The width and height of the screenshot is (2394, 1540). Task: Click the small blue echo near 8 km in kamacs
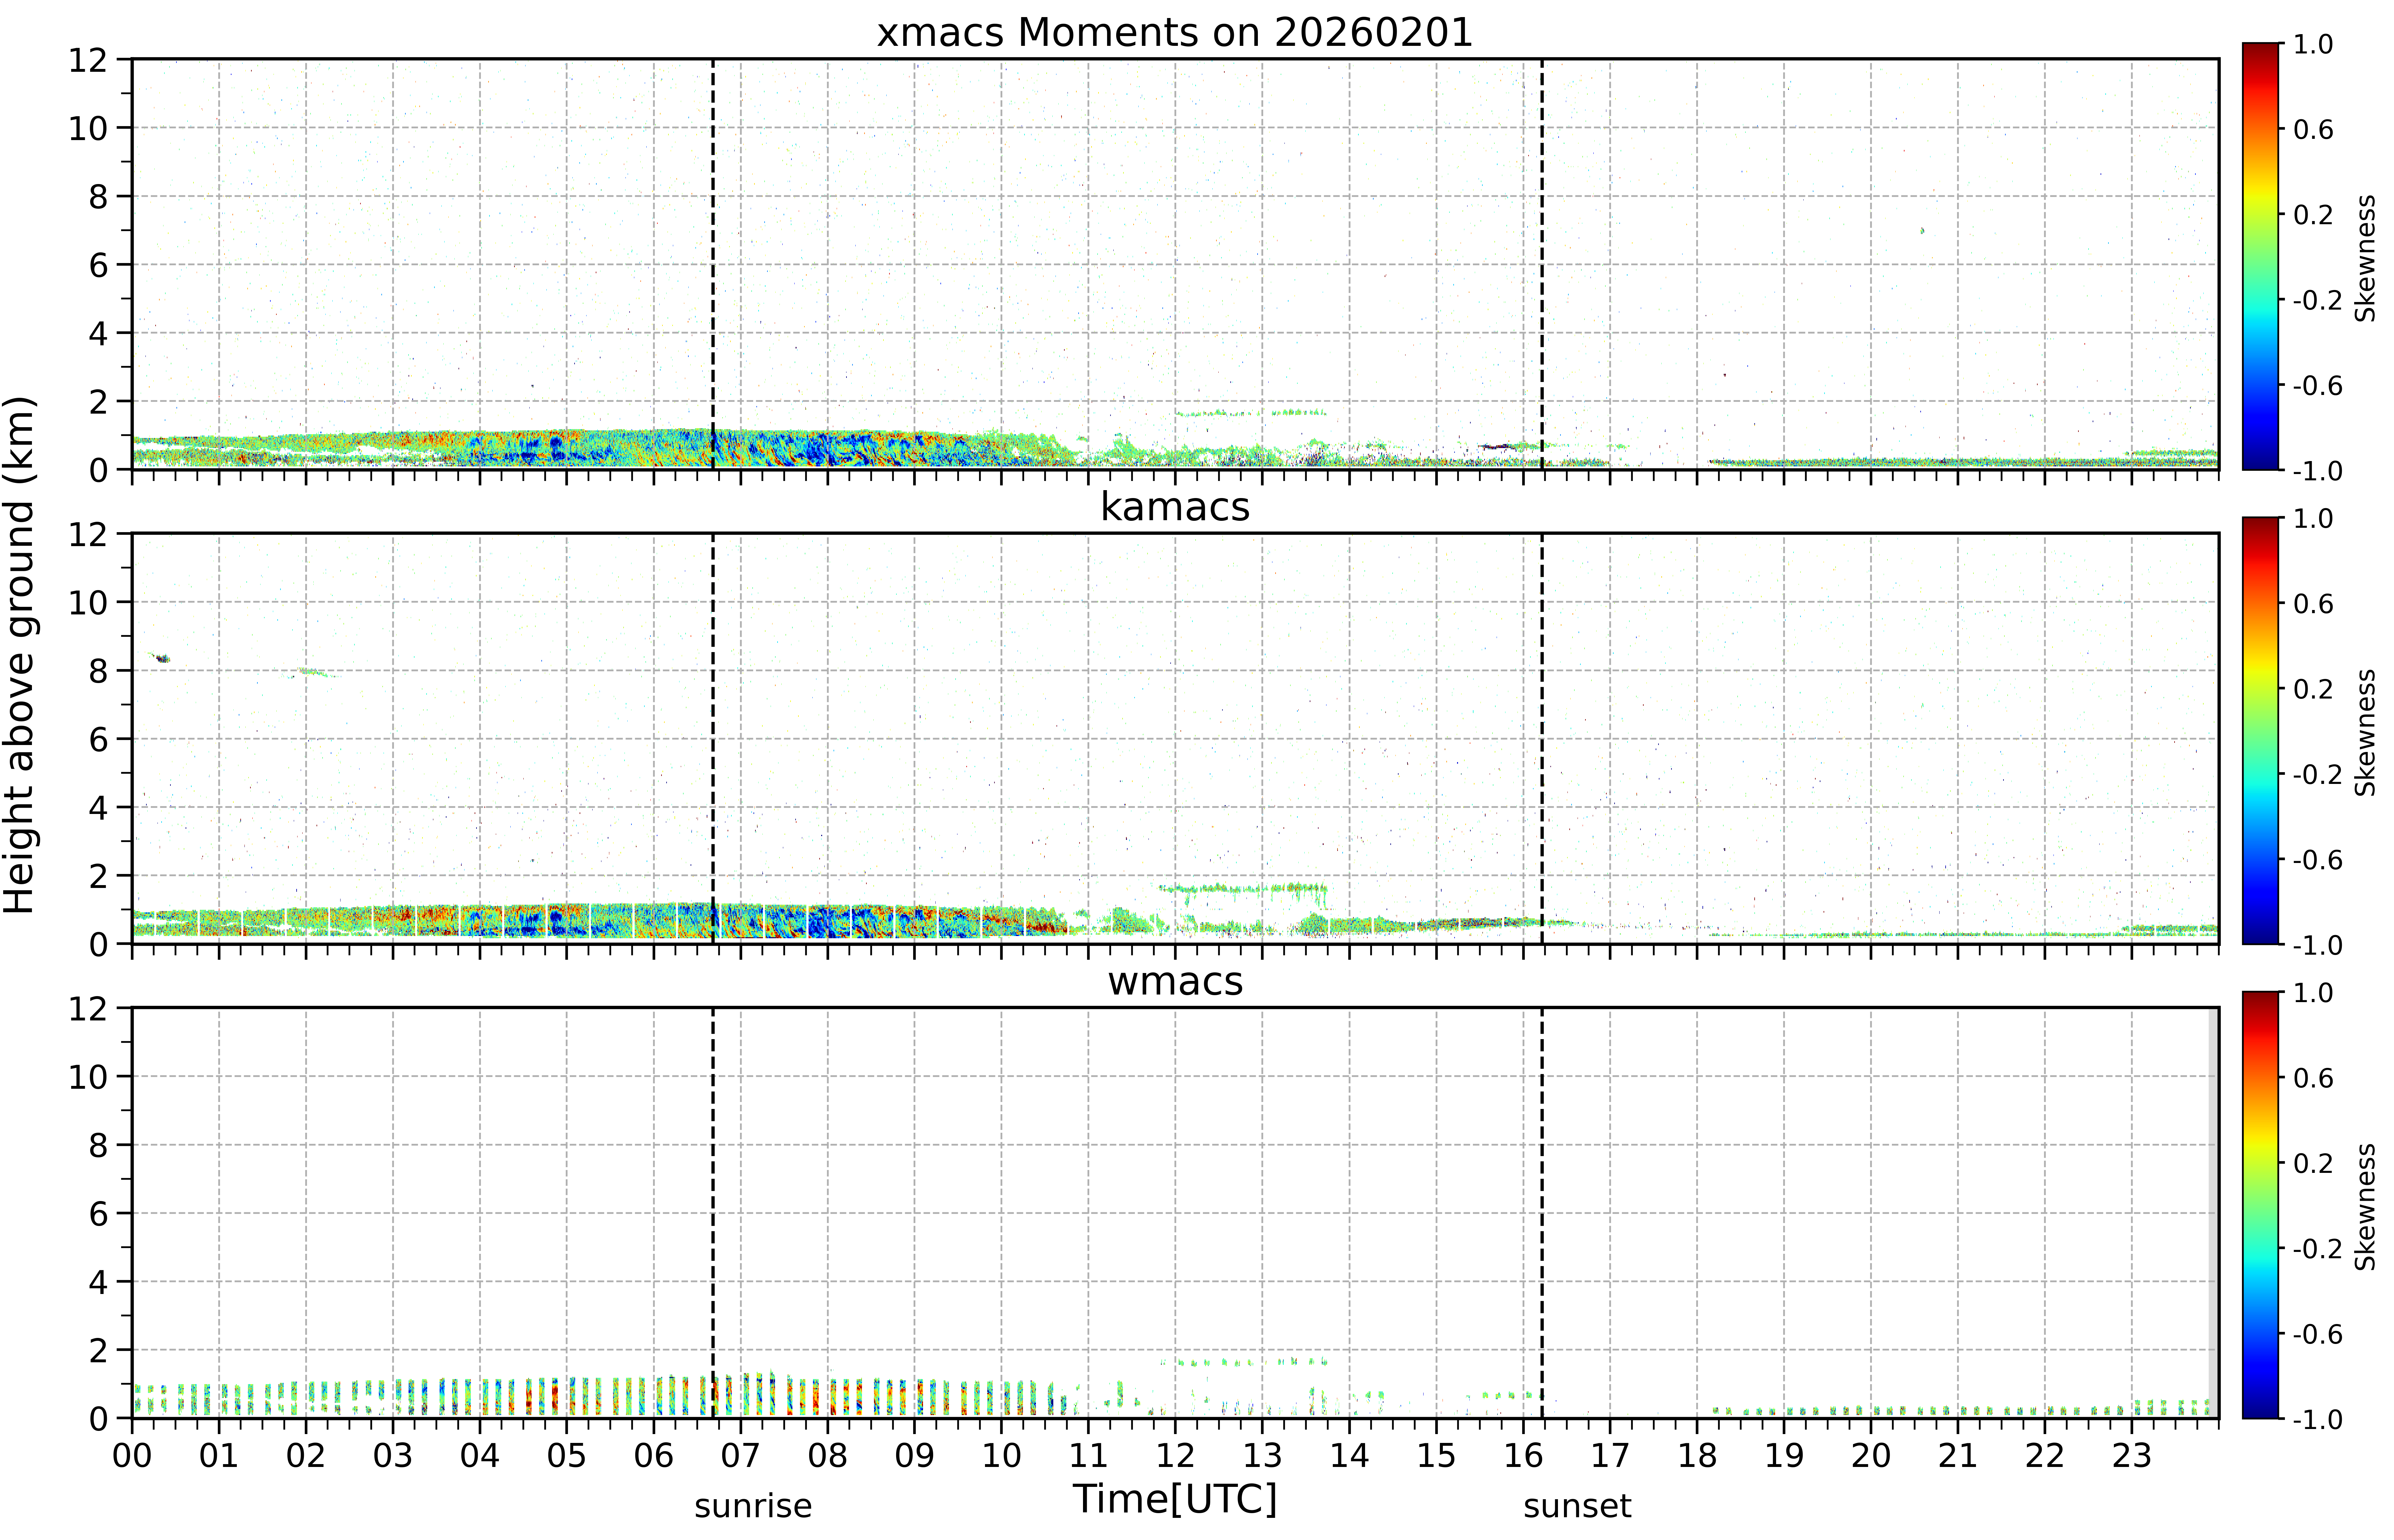click(162, 658)
